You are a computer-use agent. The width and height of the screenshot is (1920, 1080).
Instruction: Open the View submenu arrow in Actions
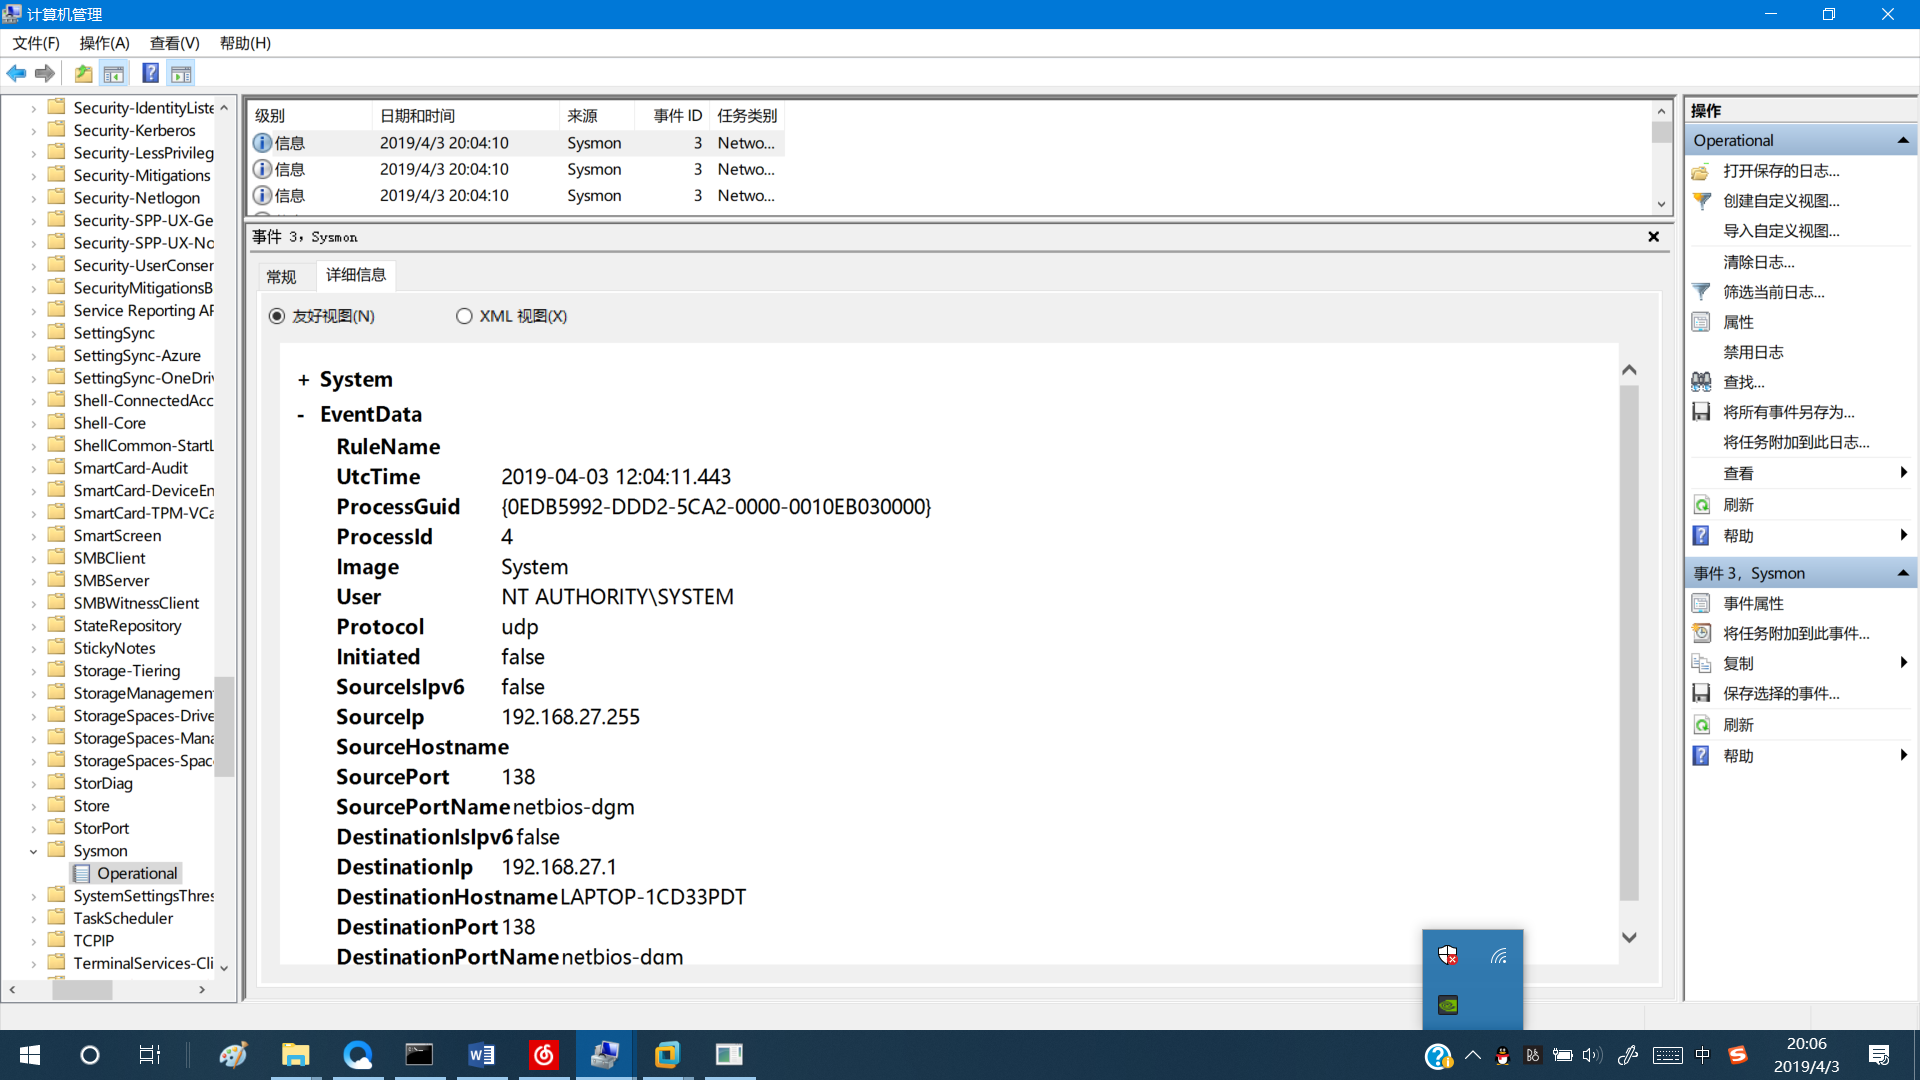coord(1903,473)
